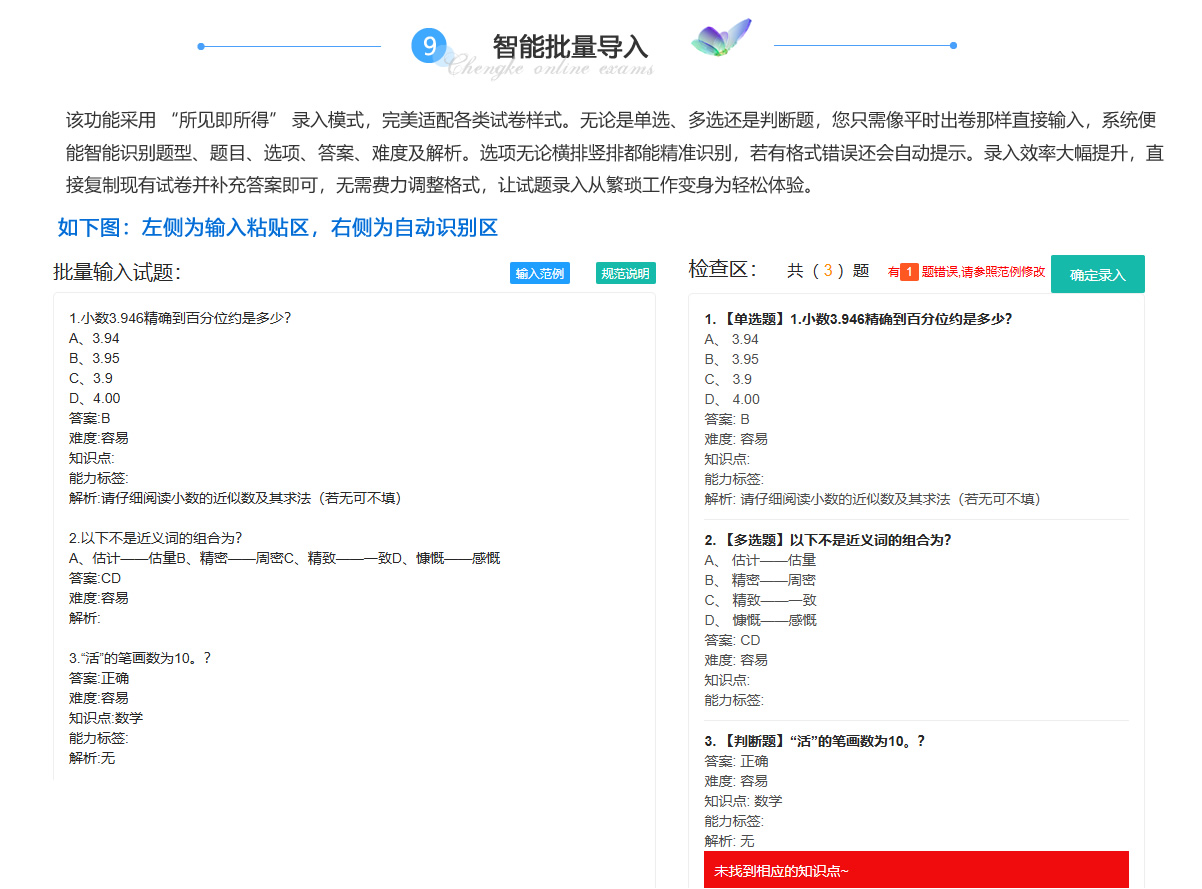The height and width of the screenshot is (889, 1202).
Task: Click the 解析:无 line in input box
Action: point(92,758)
